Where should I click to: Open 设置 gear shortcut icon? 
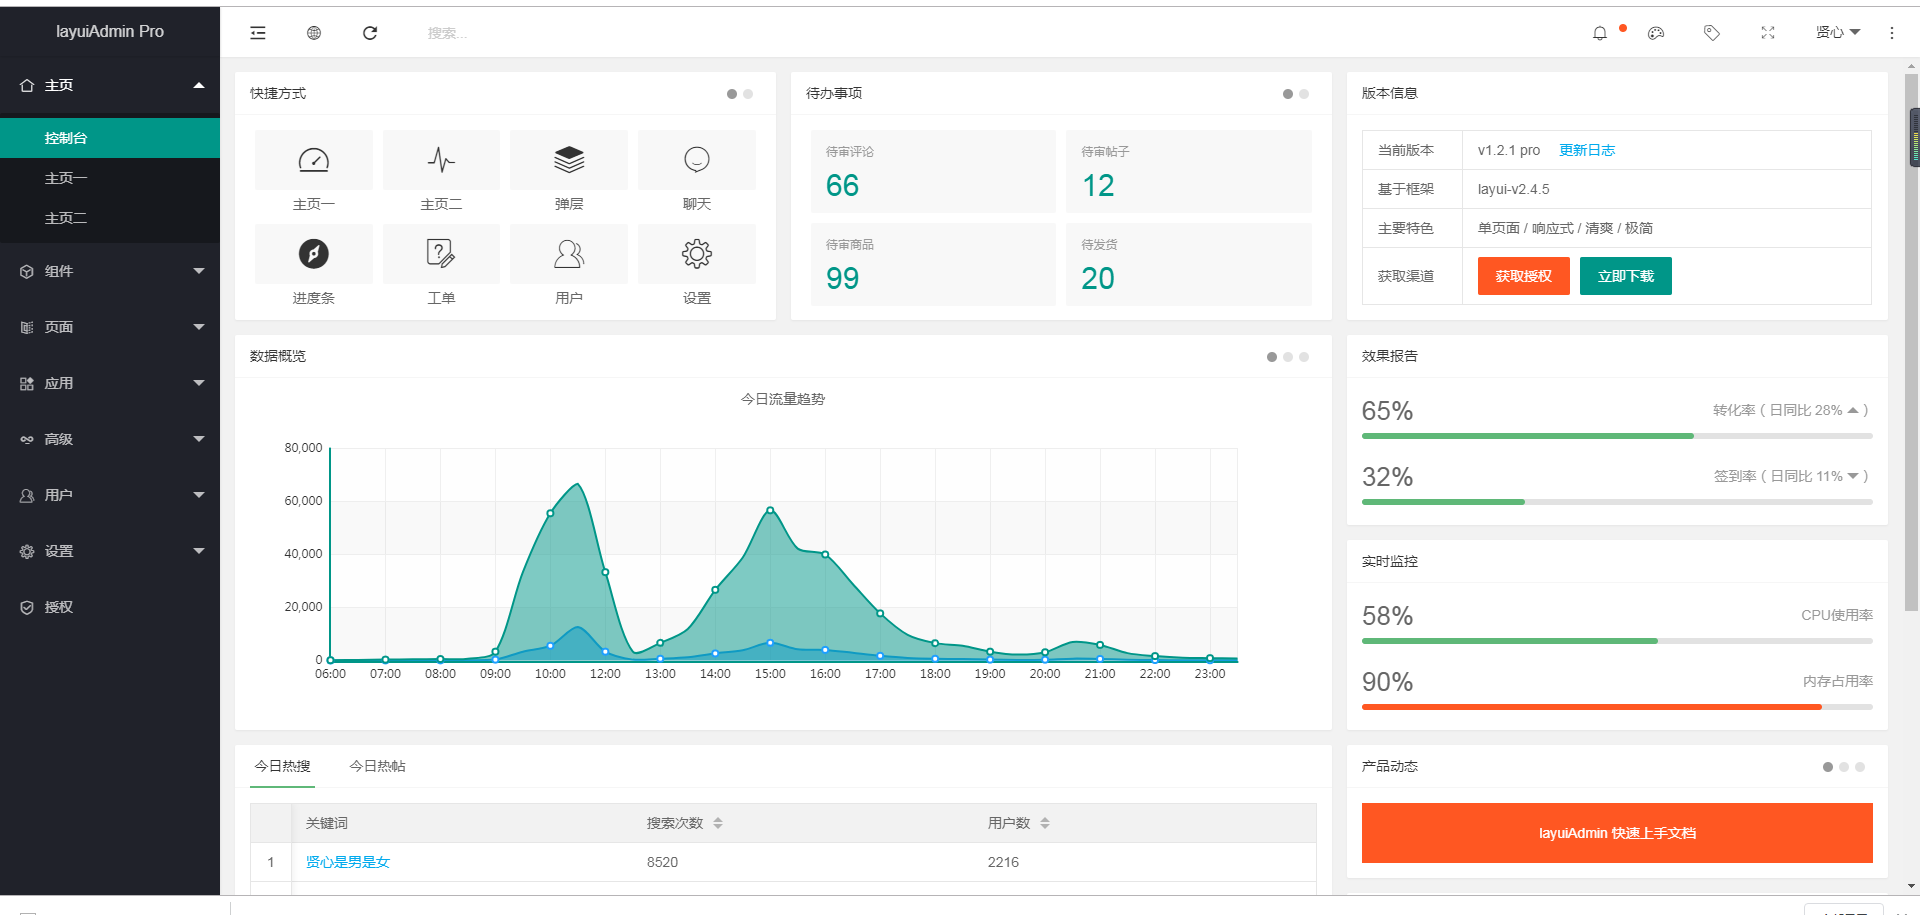(x=697, y=254)
